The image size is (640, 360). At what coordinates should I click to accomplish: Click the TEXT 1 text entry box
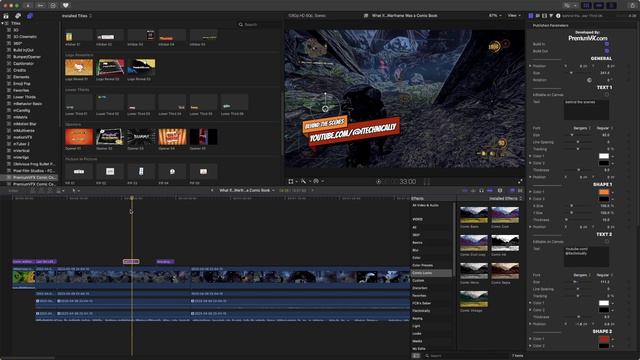(x=587, y=109)
